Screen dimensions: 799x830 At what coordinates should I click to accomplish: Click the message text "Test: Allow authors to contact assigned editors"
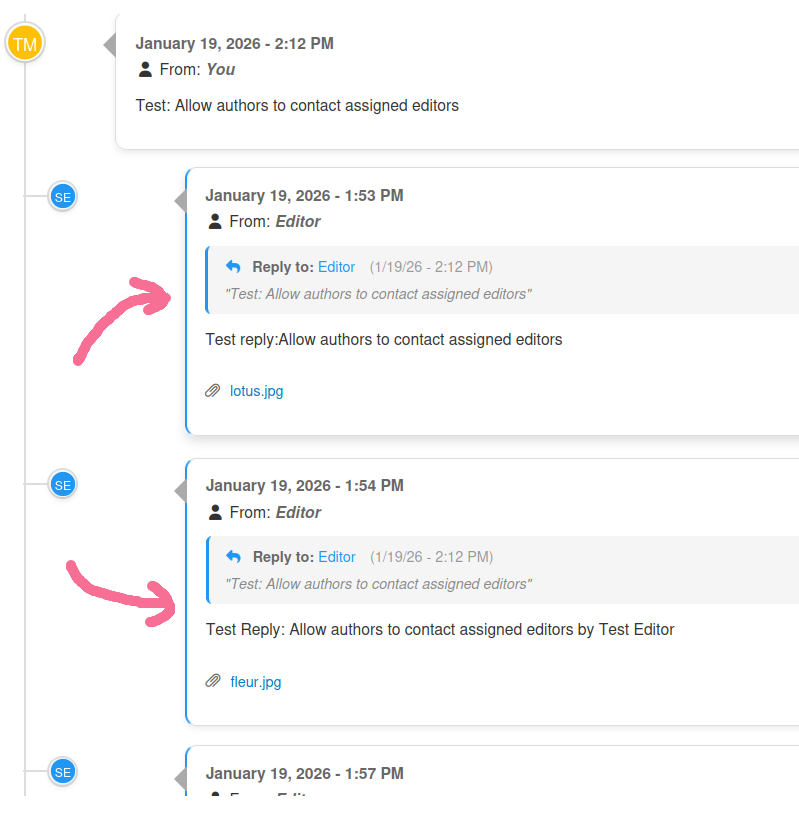[x=297, y=105]
